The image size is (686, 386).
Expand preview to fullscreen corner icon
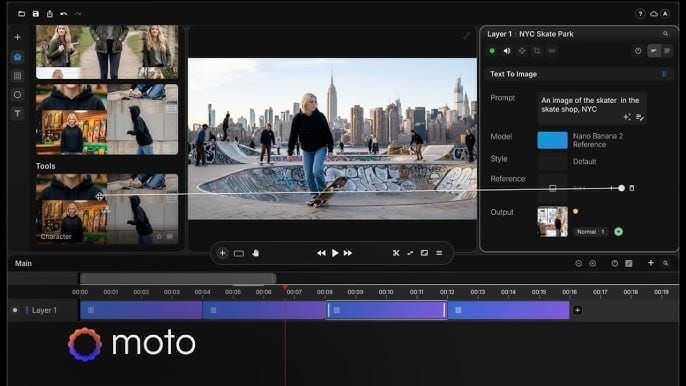pos(466,36)
